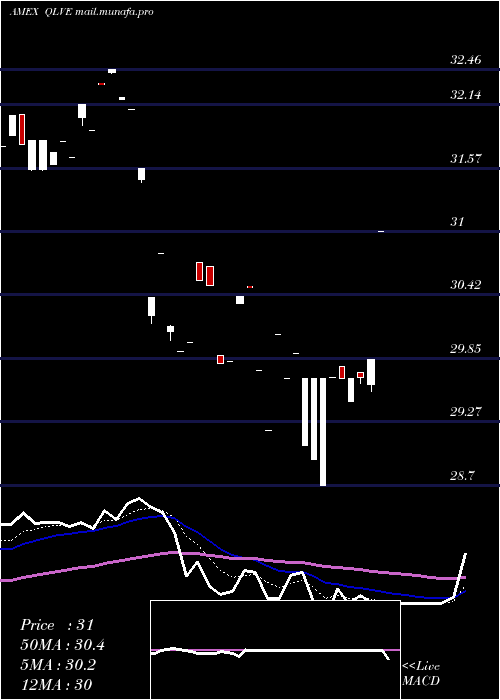Click the 28.7 price level label
The image size is (500, 700).
pos(462,476)
